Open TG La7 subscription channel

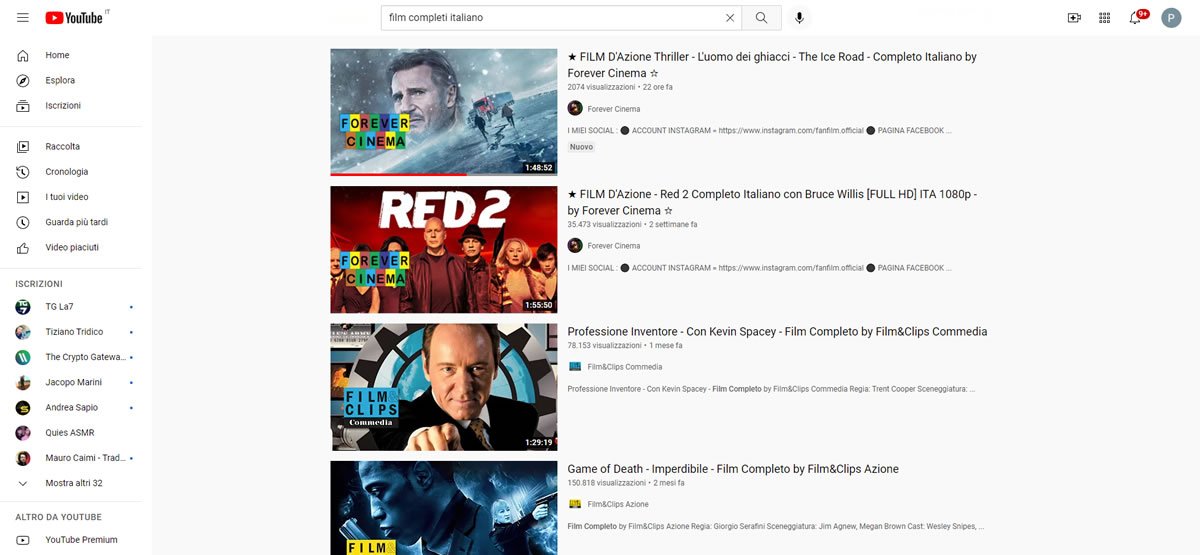[60, 307]
